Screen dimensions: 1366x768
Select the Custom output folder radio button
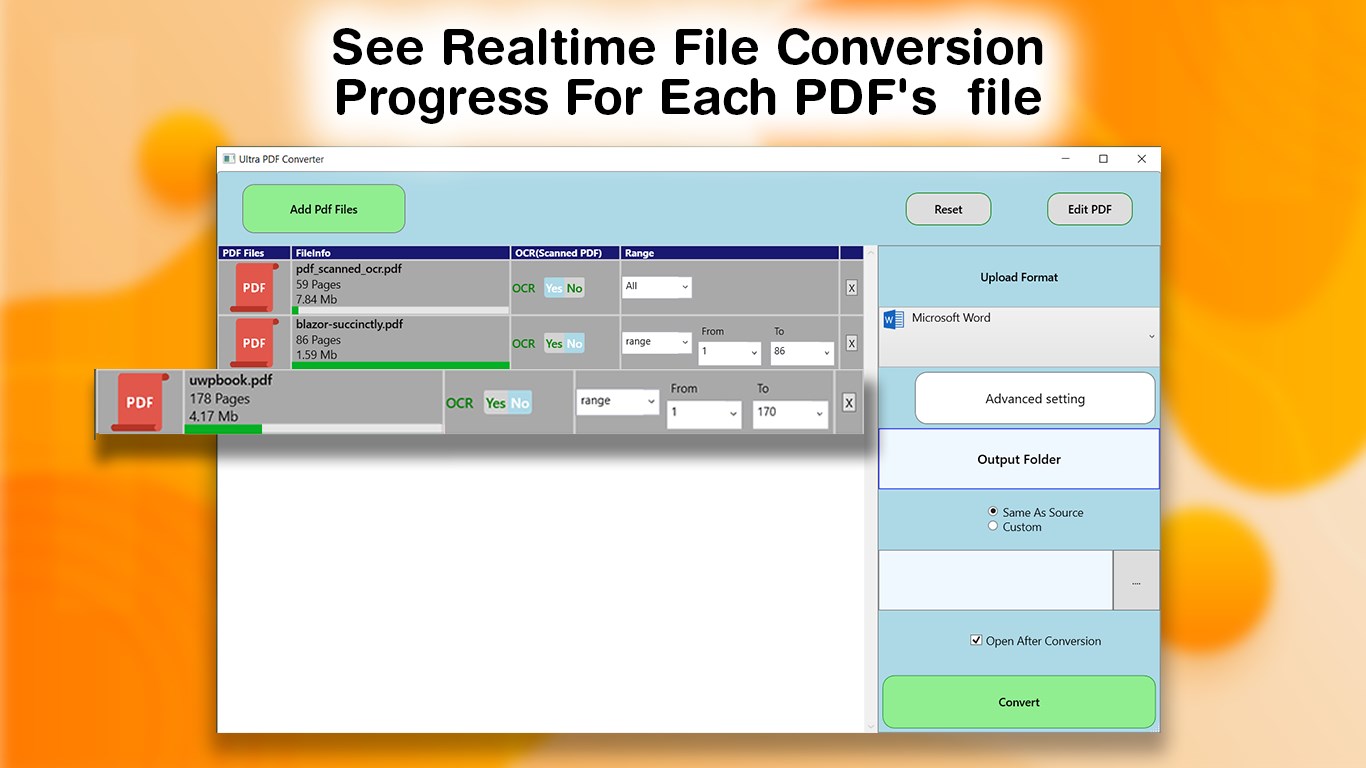[993, 525]
